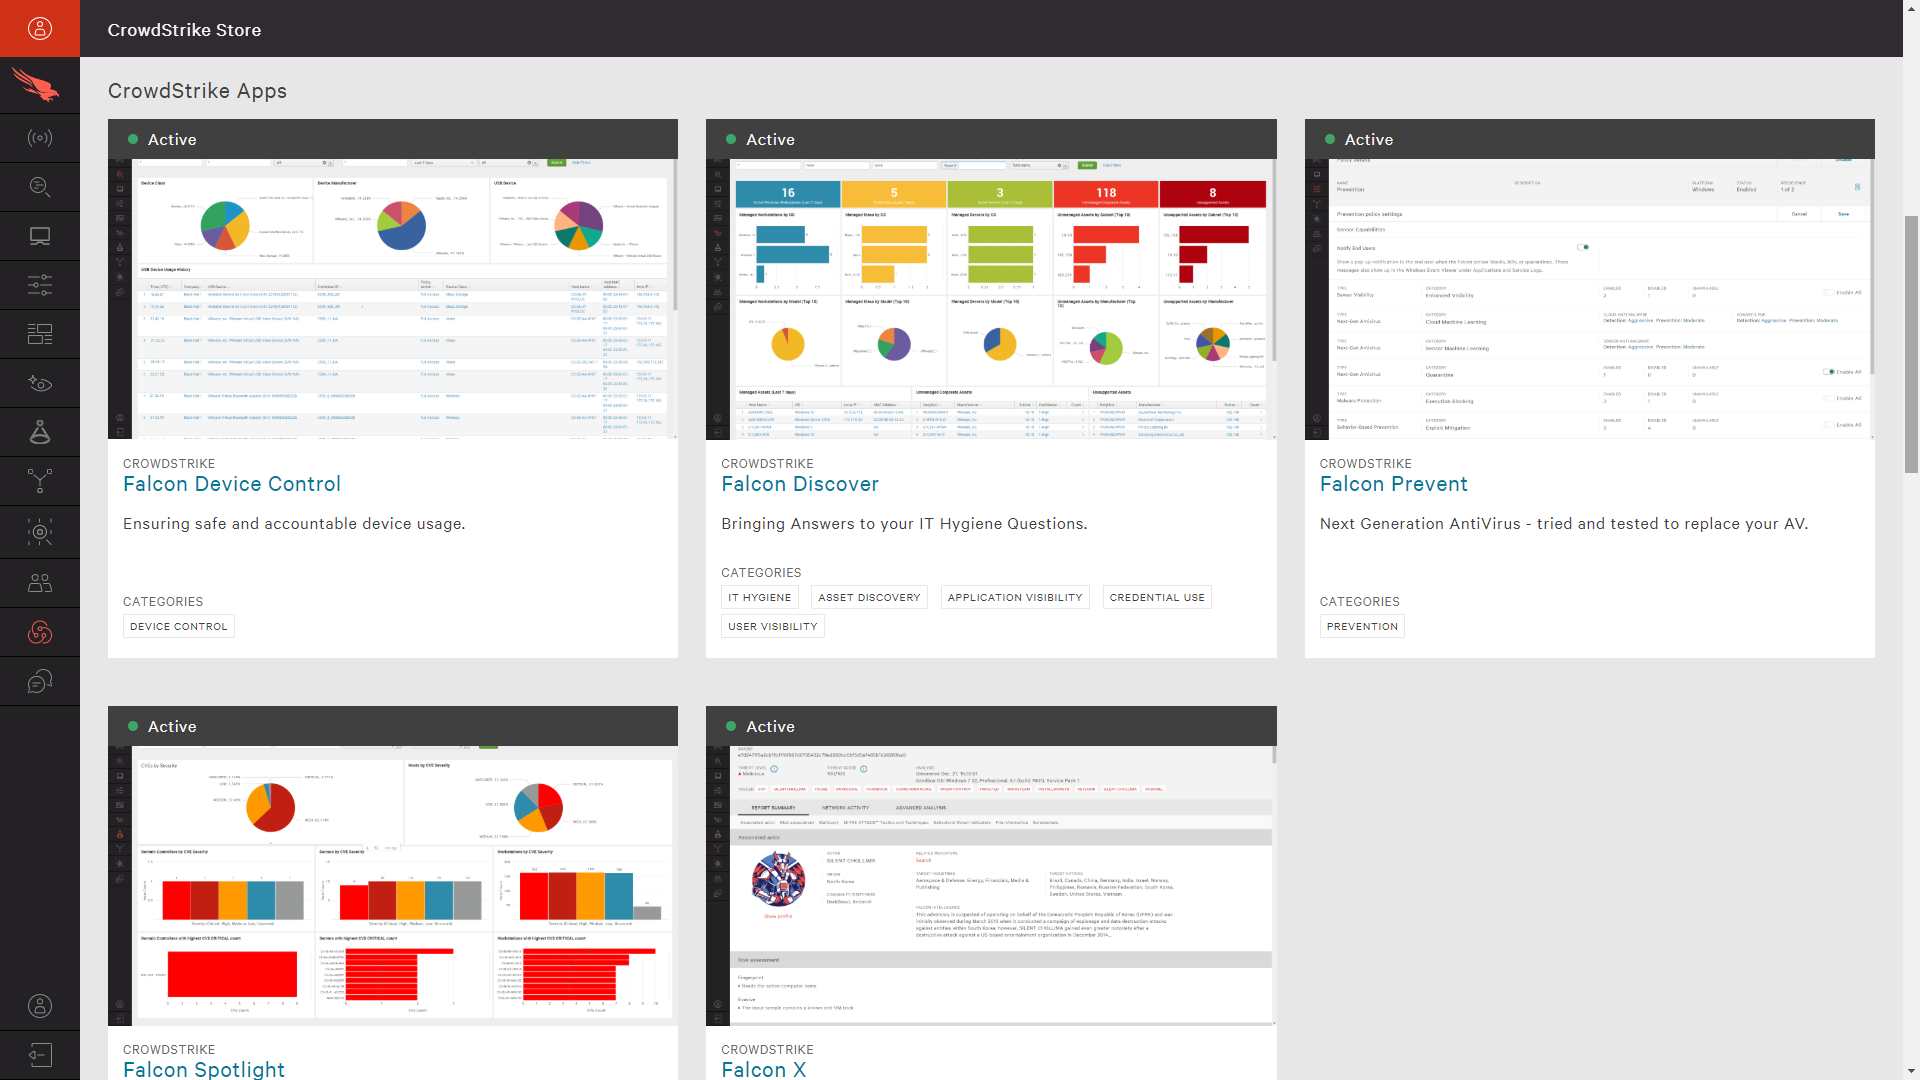Select the DEVICE CONTROL category tag

click(x=179, y=626)
